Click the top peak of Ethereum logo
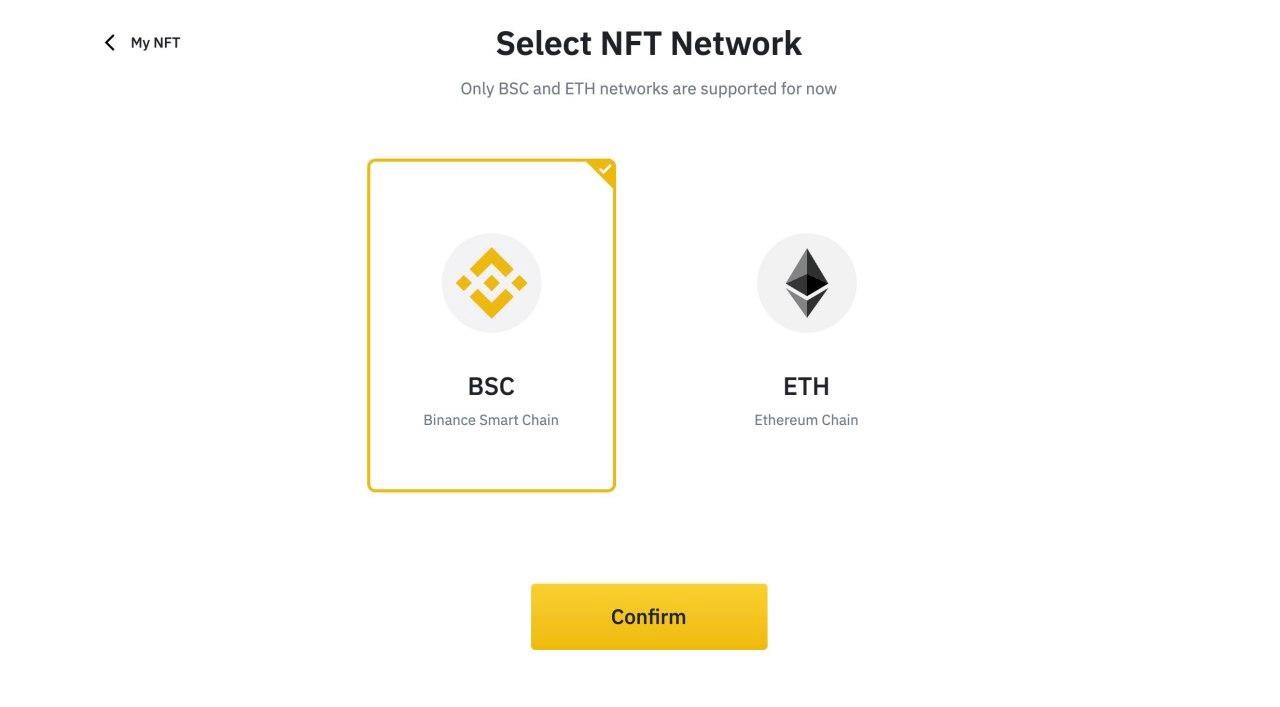The image size is (1280, 707). click(806, 256)
